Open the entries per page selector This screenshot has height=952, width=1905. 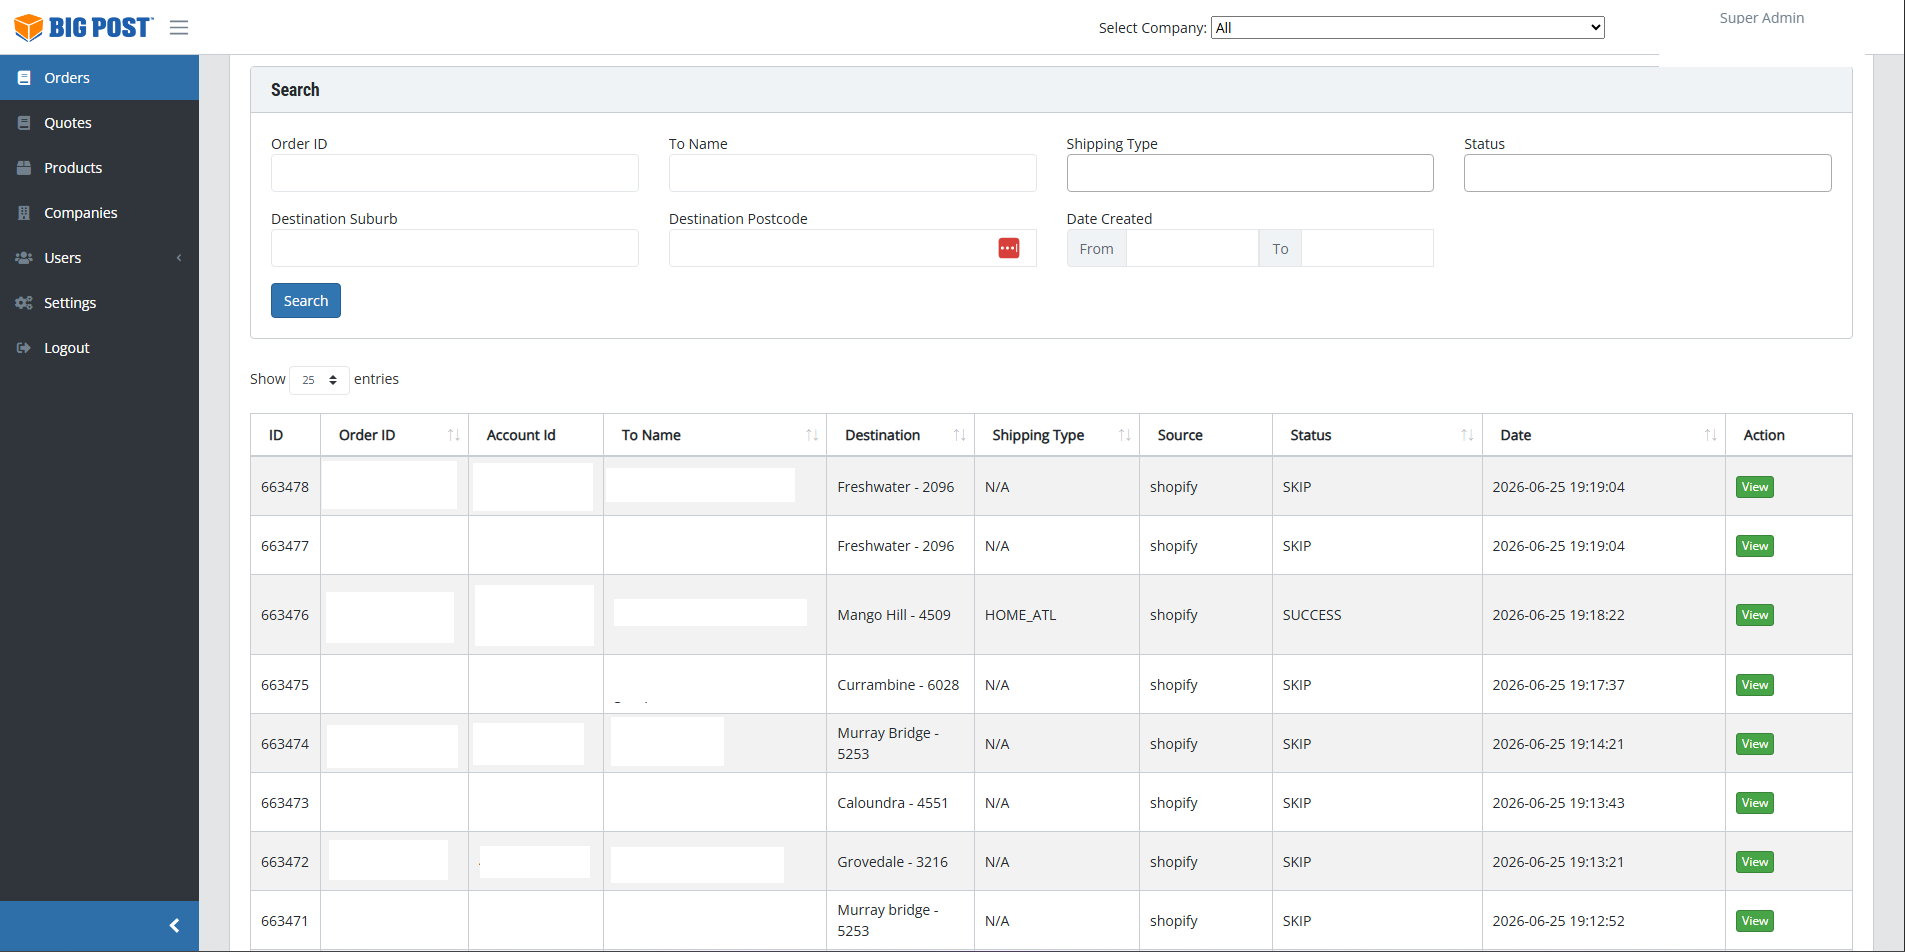point(319,380)
